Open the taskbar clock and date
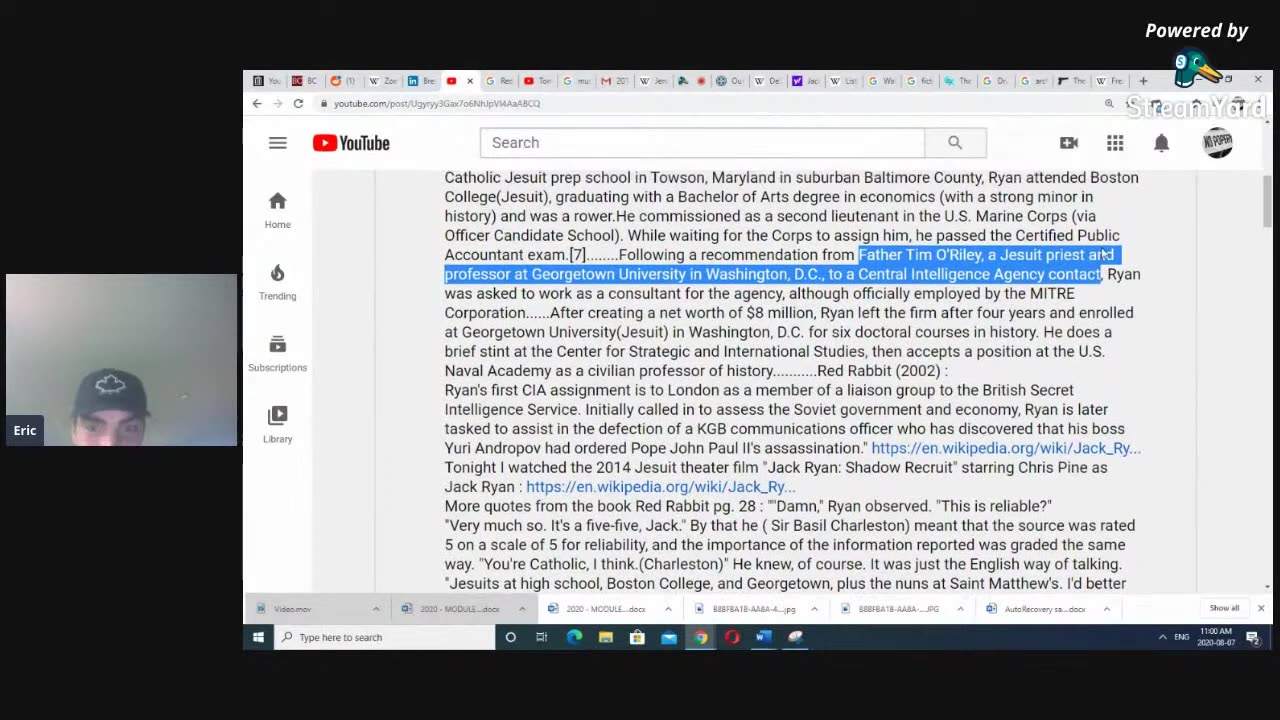 (x=1216, y=637)
